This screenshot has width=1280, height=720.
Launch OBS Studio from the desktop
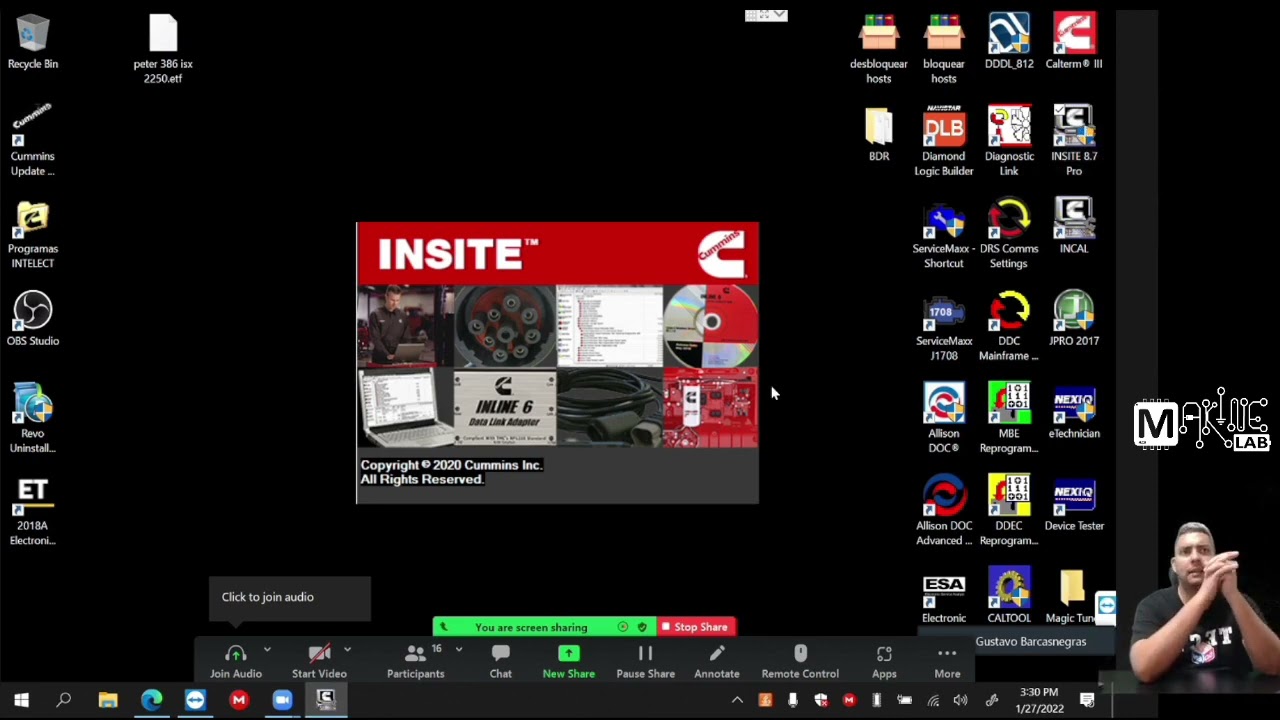[x=33, y=320]
